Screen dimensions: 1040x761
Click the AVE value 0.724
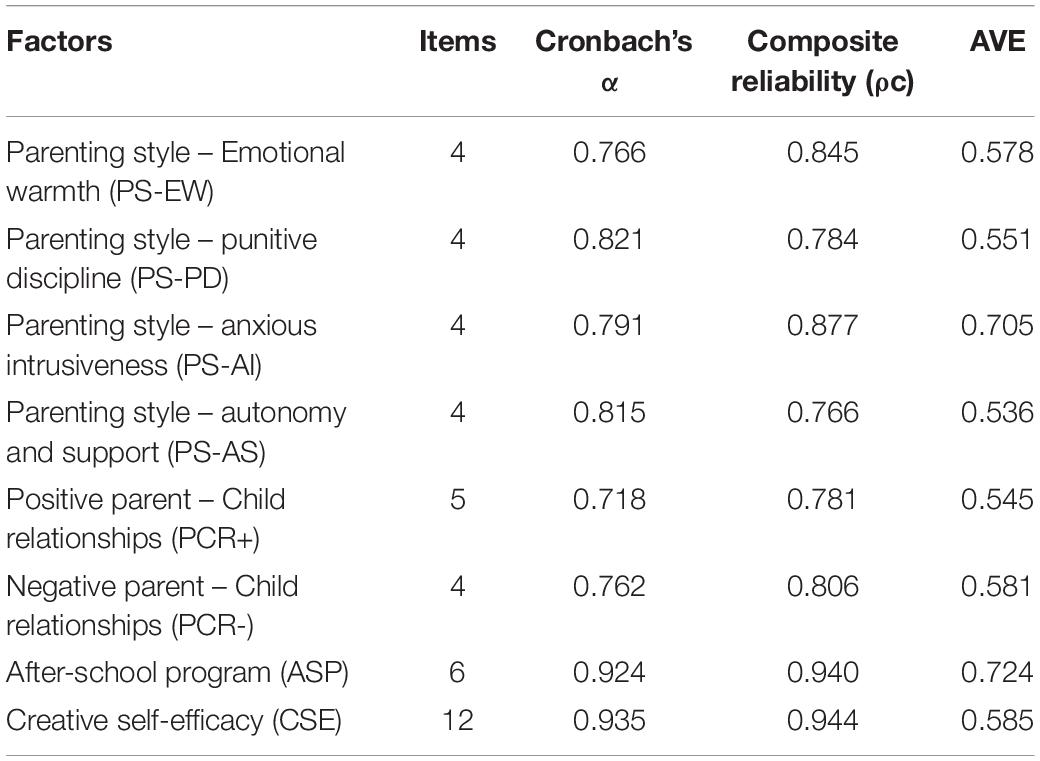click(x=998, y=673)
